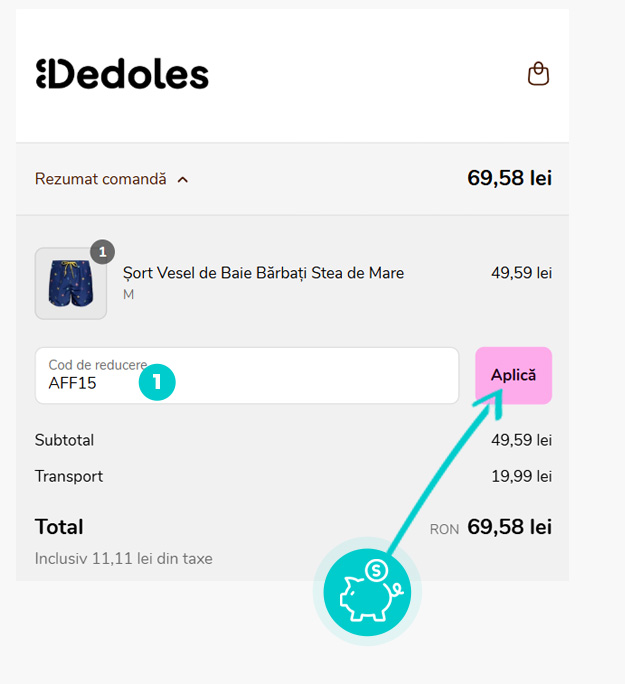Click the size M label under product

pos(128,295)
